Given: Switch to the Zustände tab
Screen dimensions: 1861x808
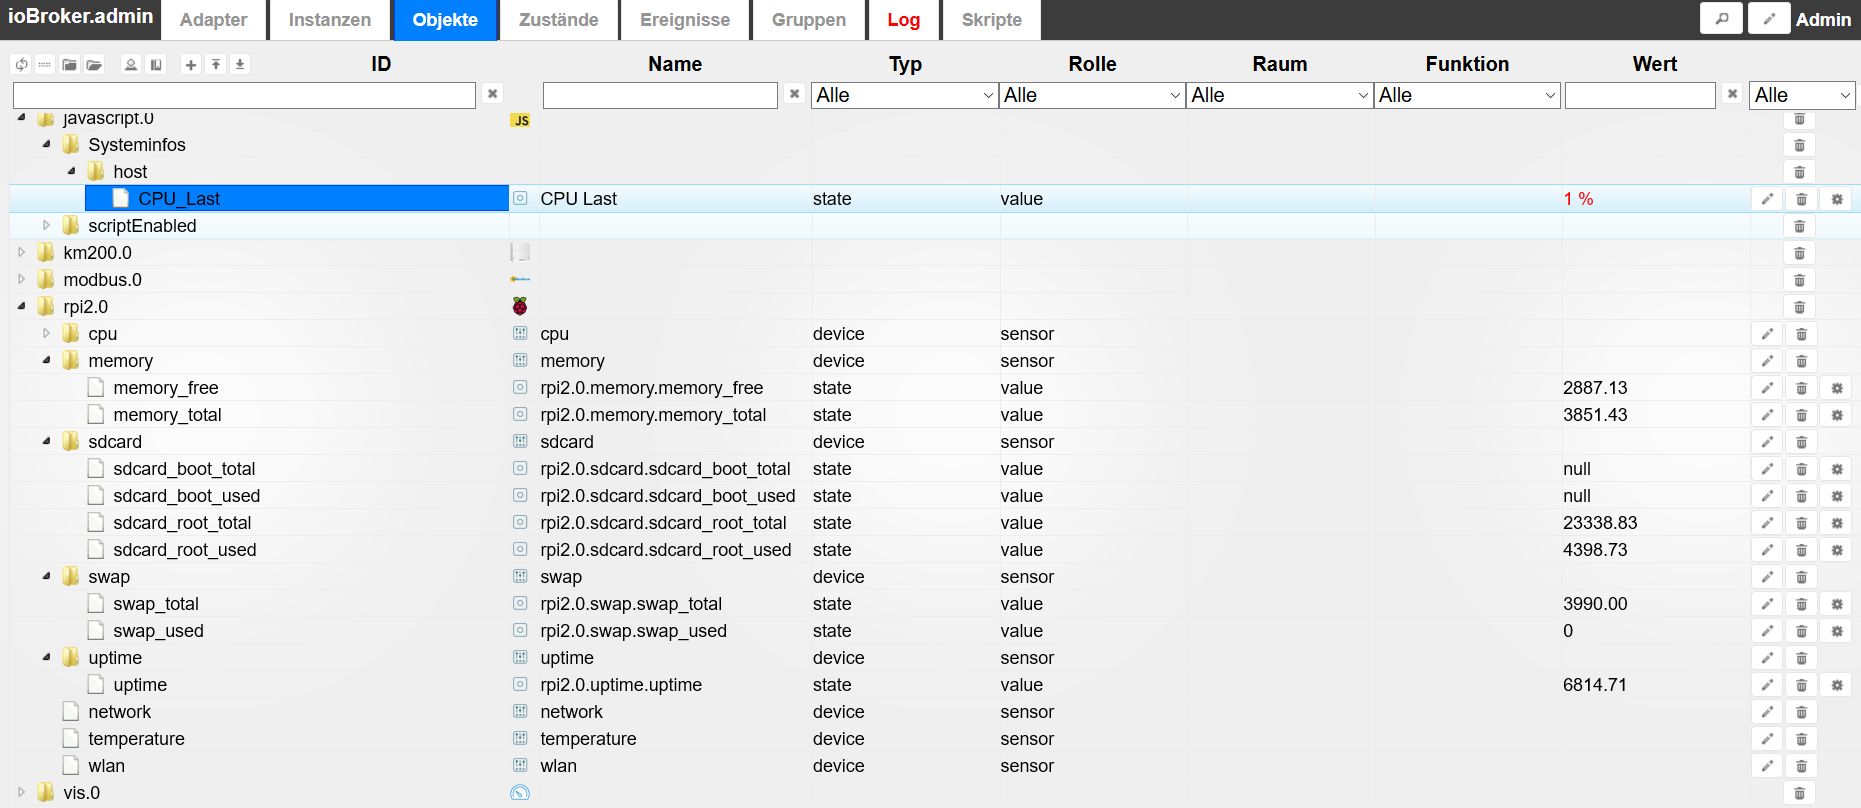Looking at the screenshot, I should 558,20.
